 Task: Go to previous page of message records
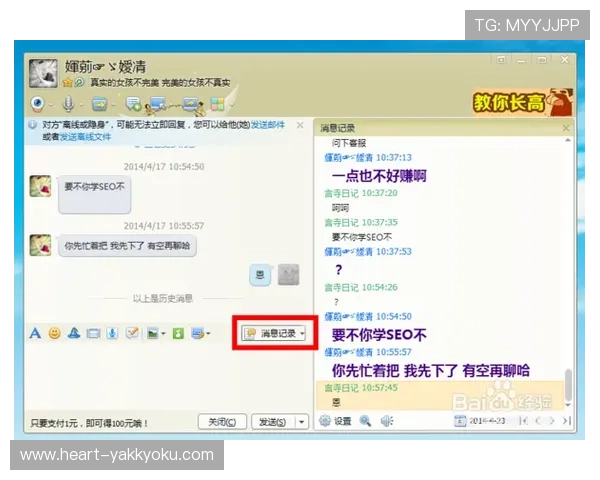coord(538,421)
